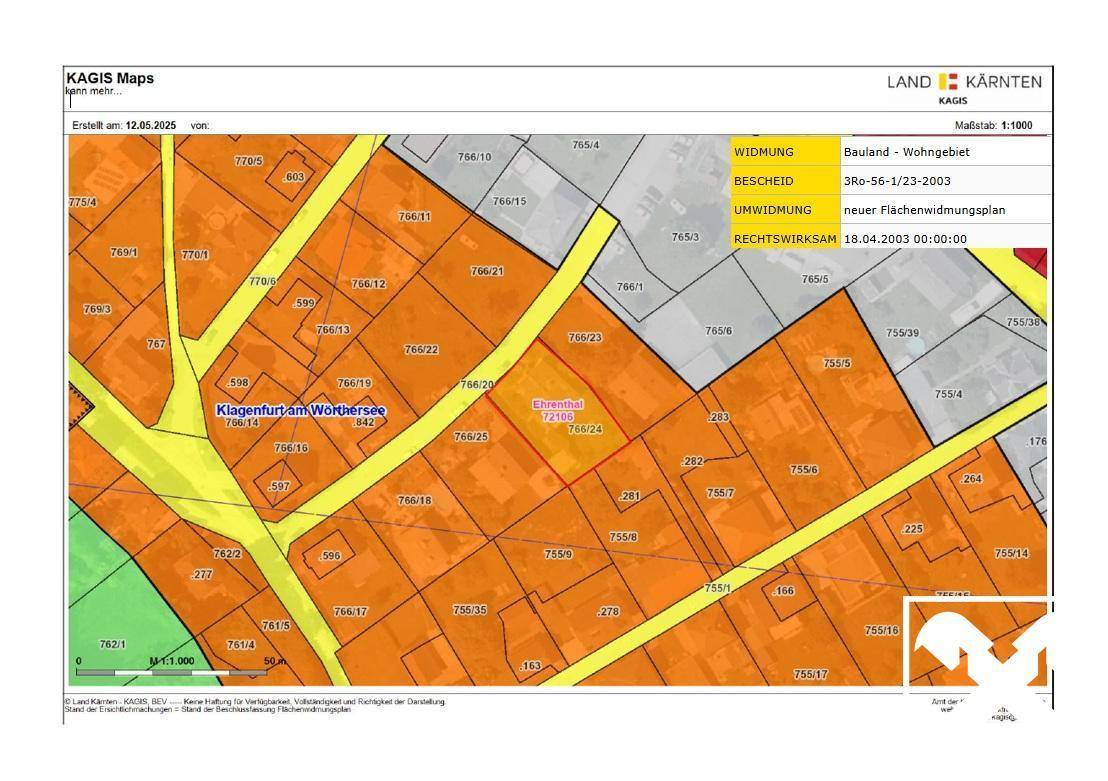This screenshot has width=1108, height=781.
Task: Click parcel label 766/13
Action: (x=333, y=329)
